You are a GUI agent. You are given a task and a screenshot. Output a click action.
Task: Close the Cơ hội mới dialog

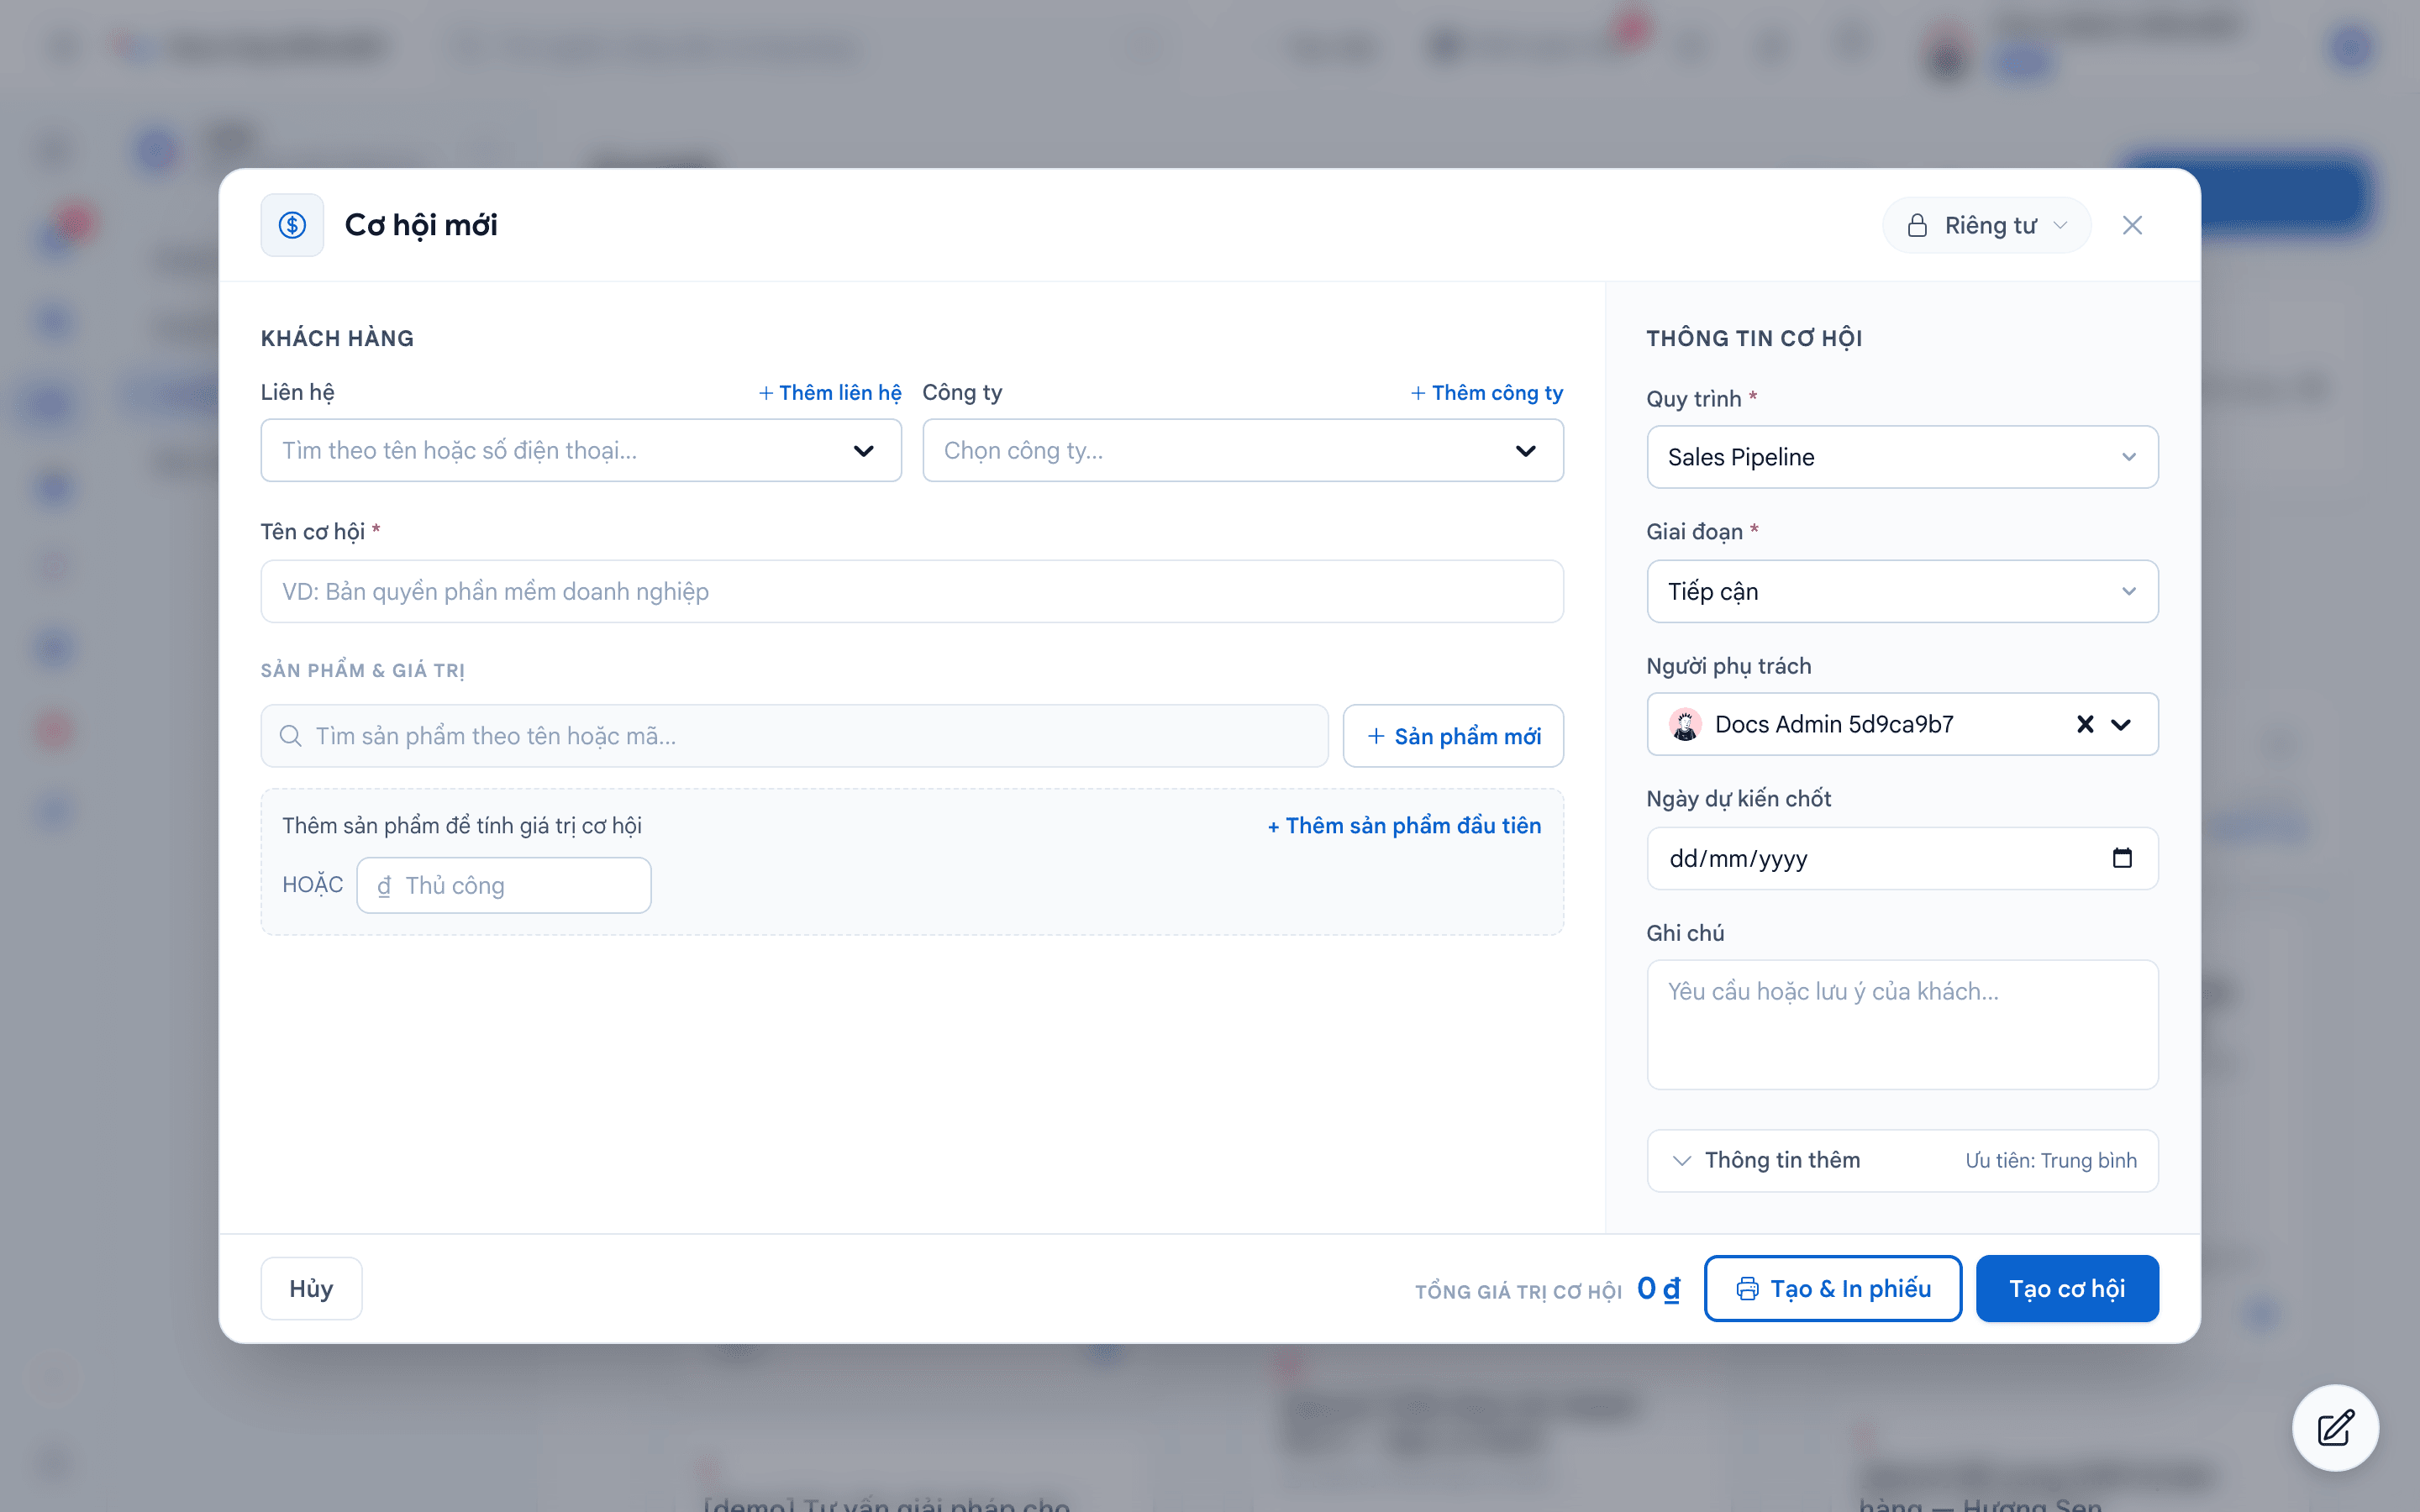(x=2132, y=225)
